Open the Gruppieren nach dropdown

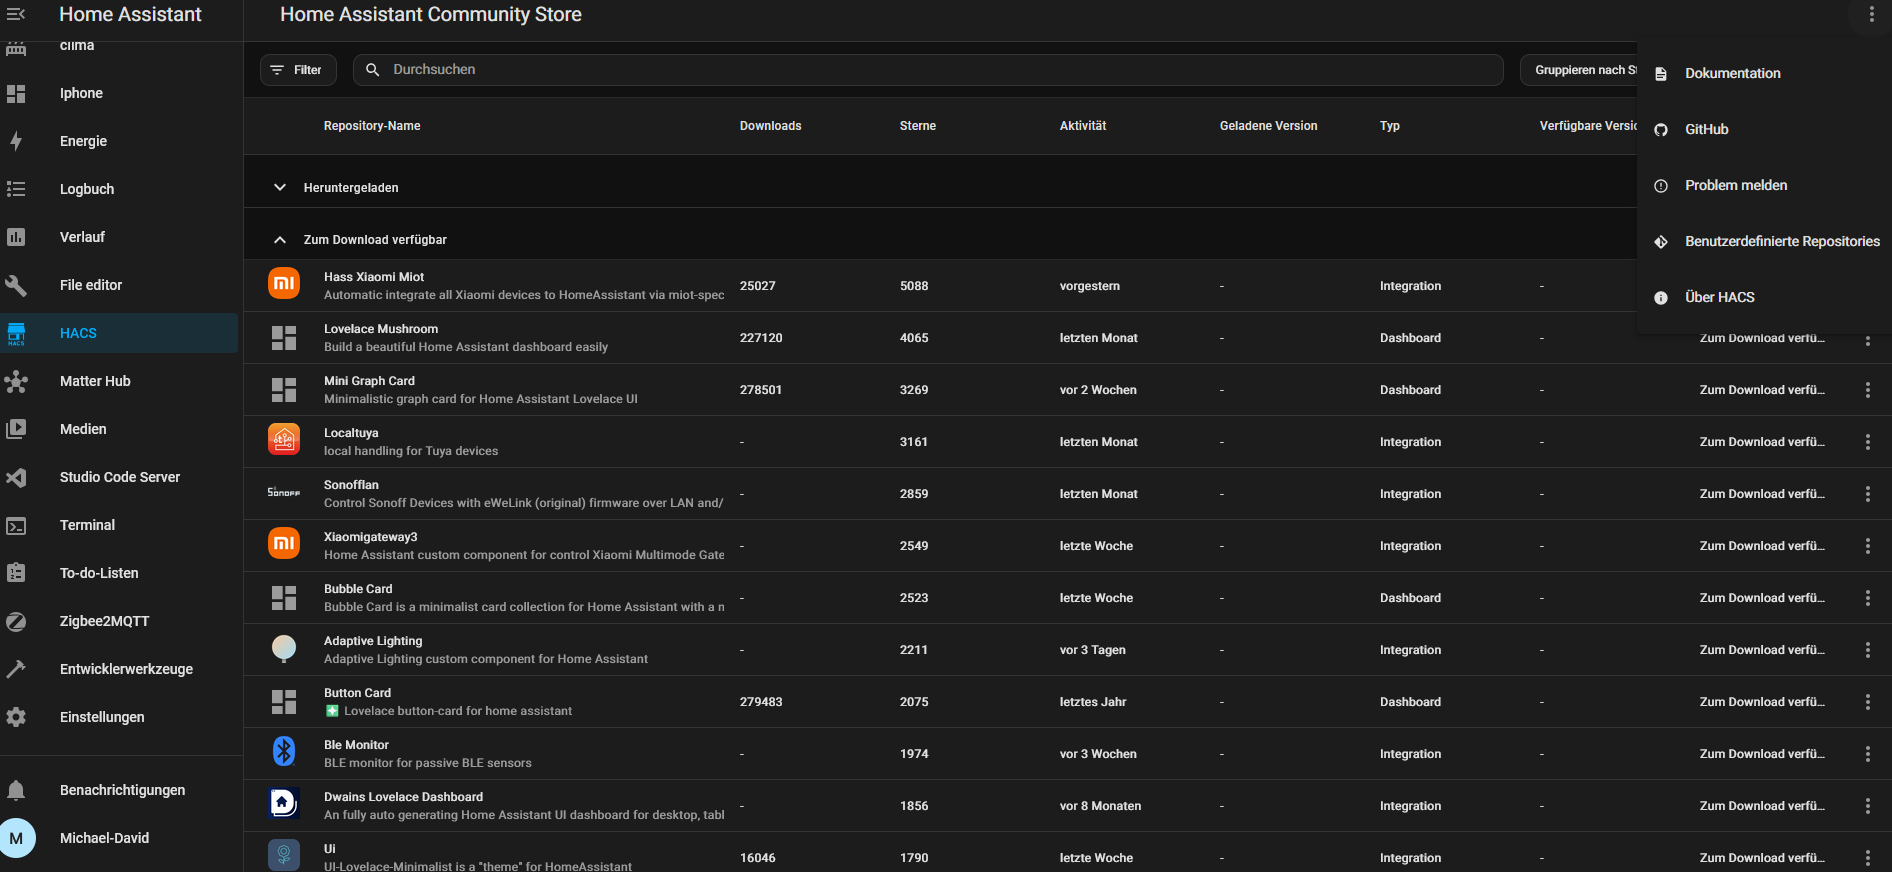[x=1580, y=70]
